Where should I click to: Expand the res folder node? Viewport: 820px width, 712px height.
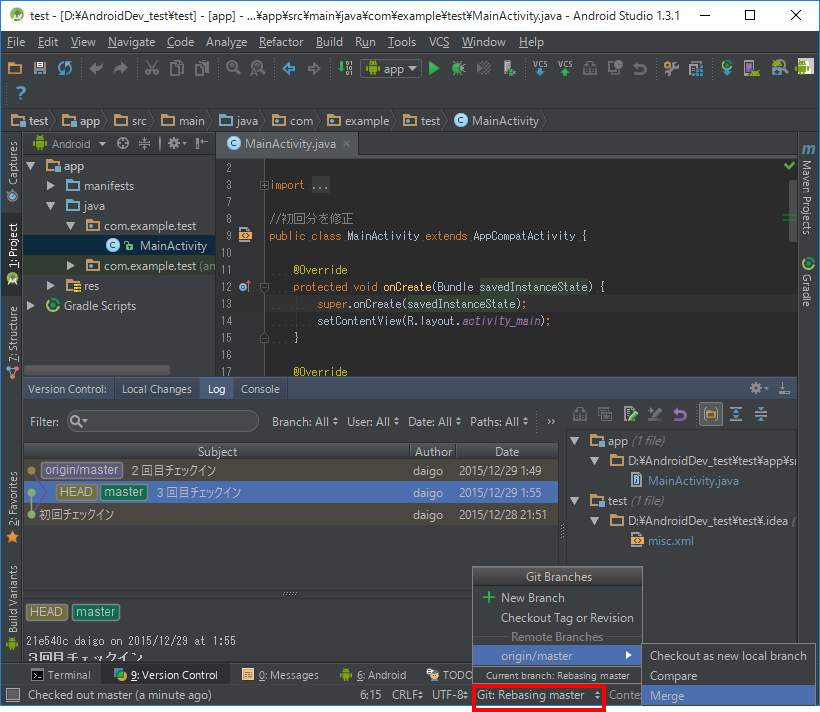pos(51,286)
